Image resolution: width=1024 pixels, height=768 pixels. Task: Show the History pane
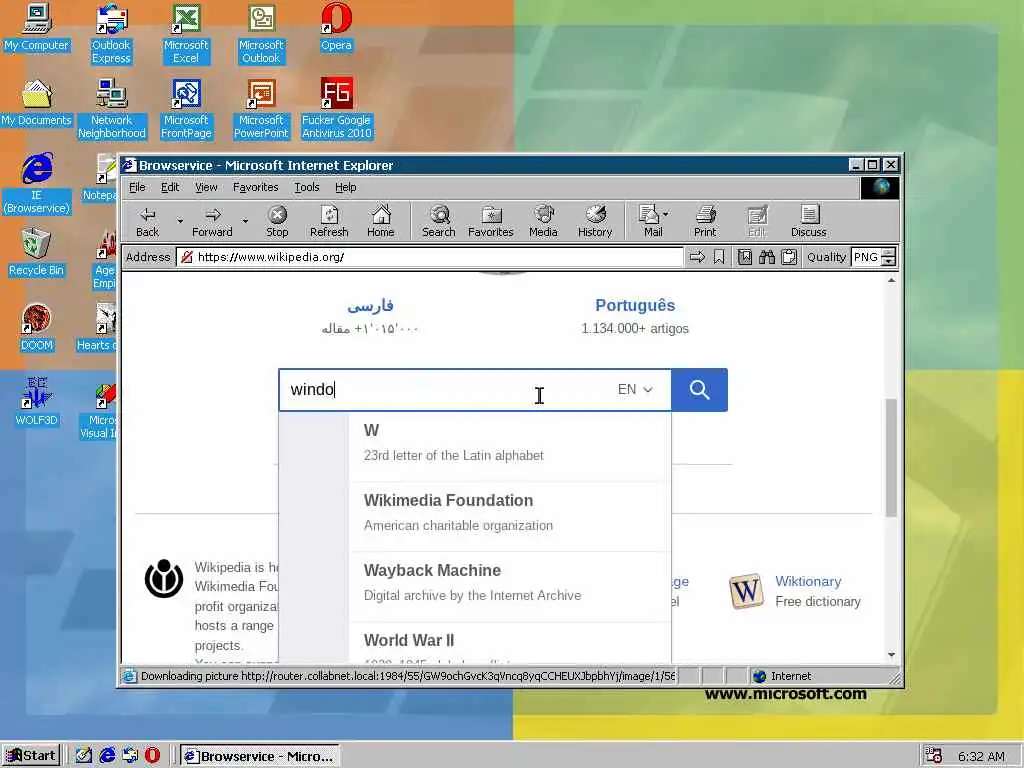[595, 221]
